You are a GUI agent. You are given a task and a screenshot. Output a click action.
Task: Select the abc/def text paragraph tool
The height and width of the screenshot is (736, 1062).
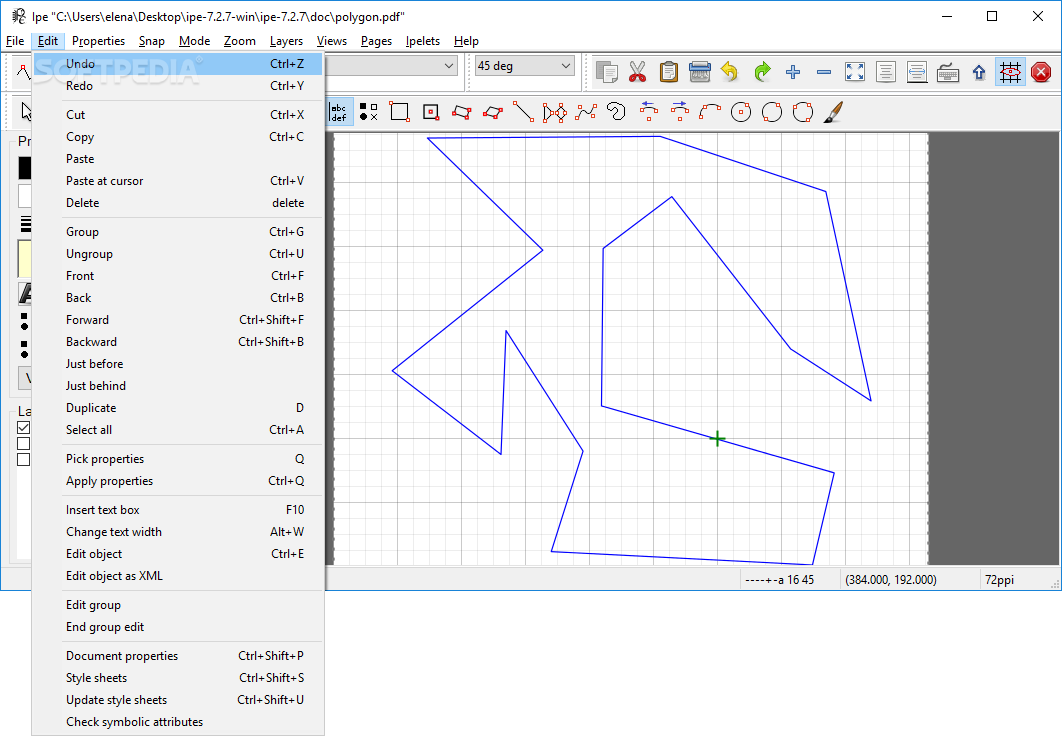(338, 112)
